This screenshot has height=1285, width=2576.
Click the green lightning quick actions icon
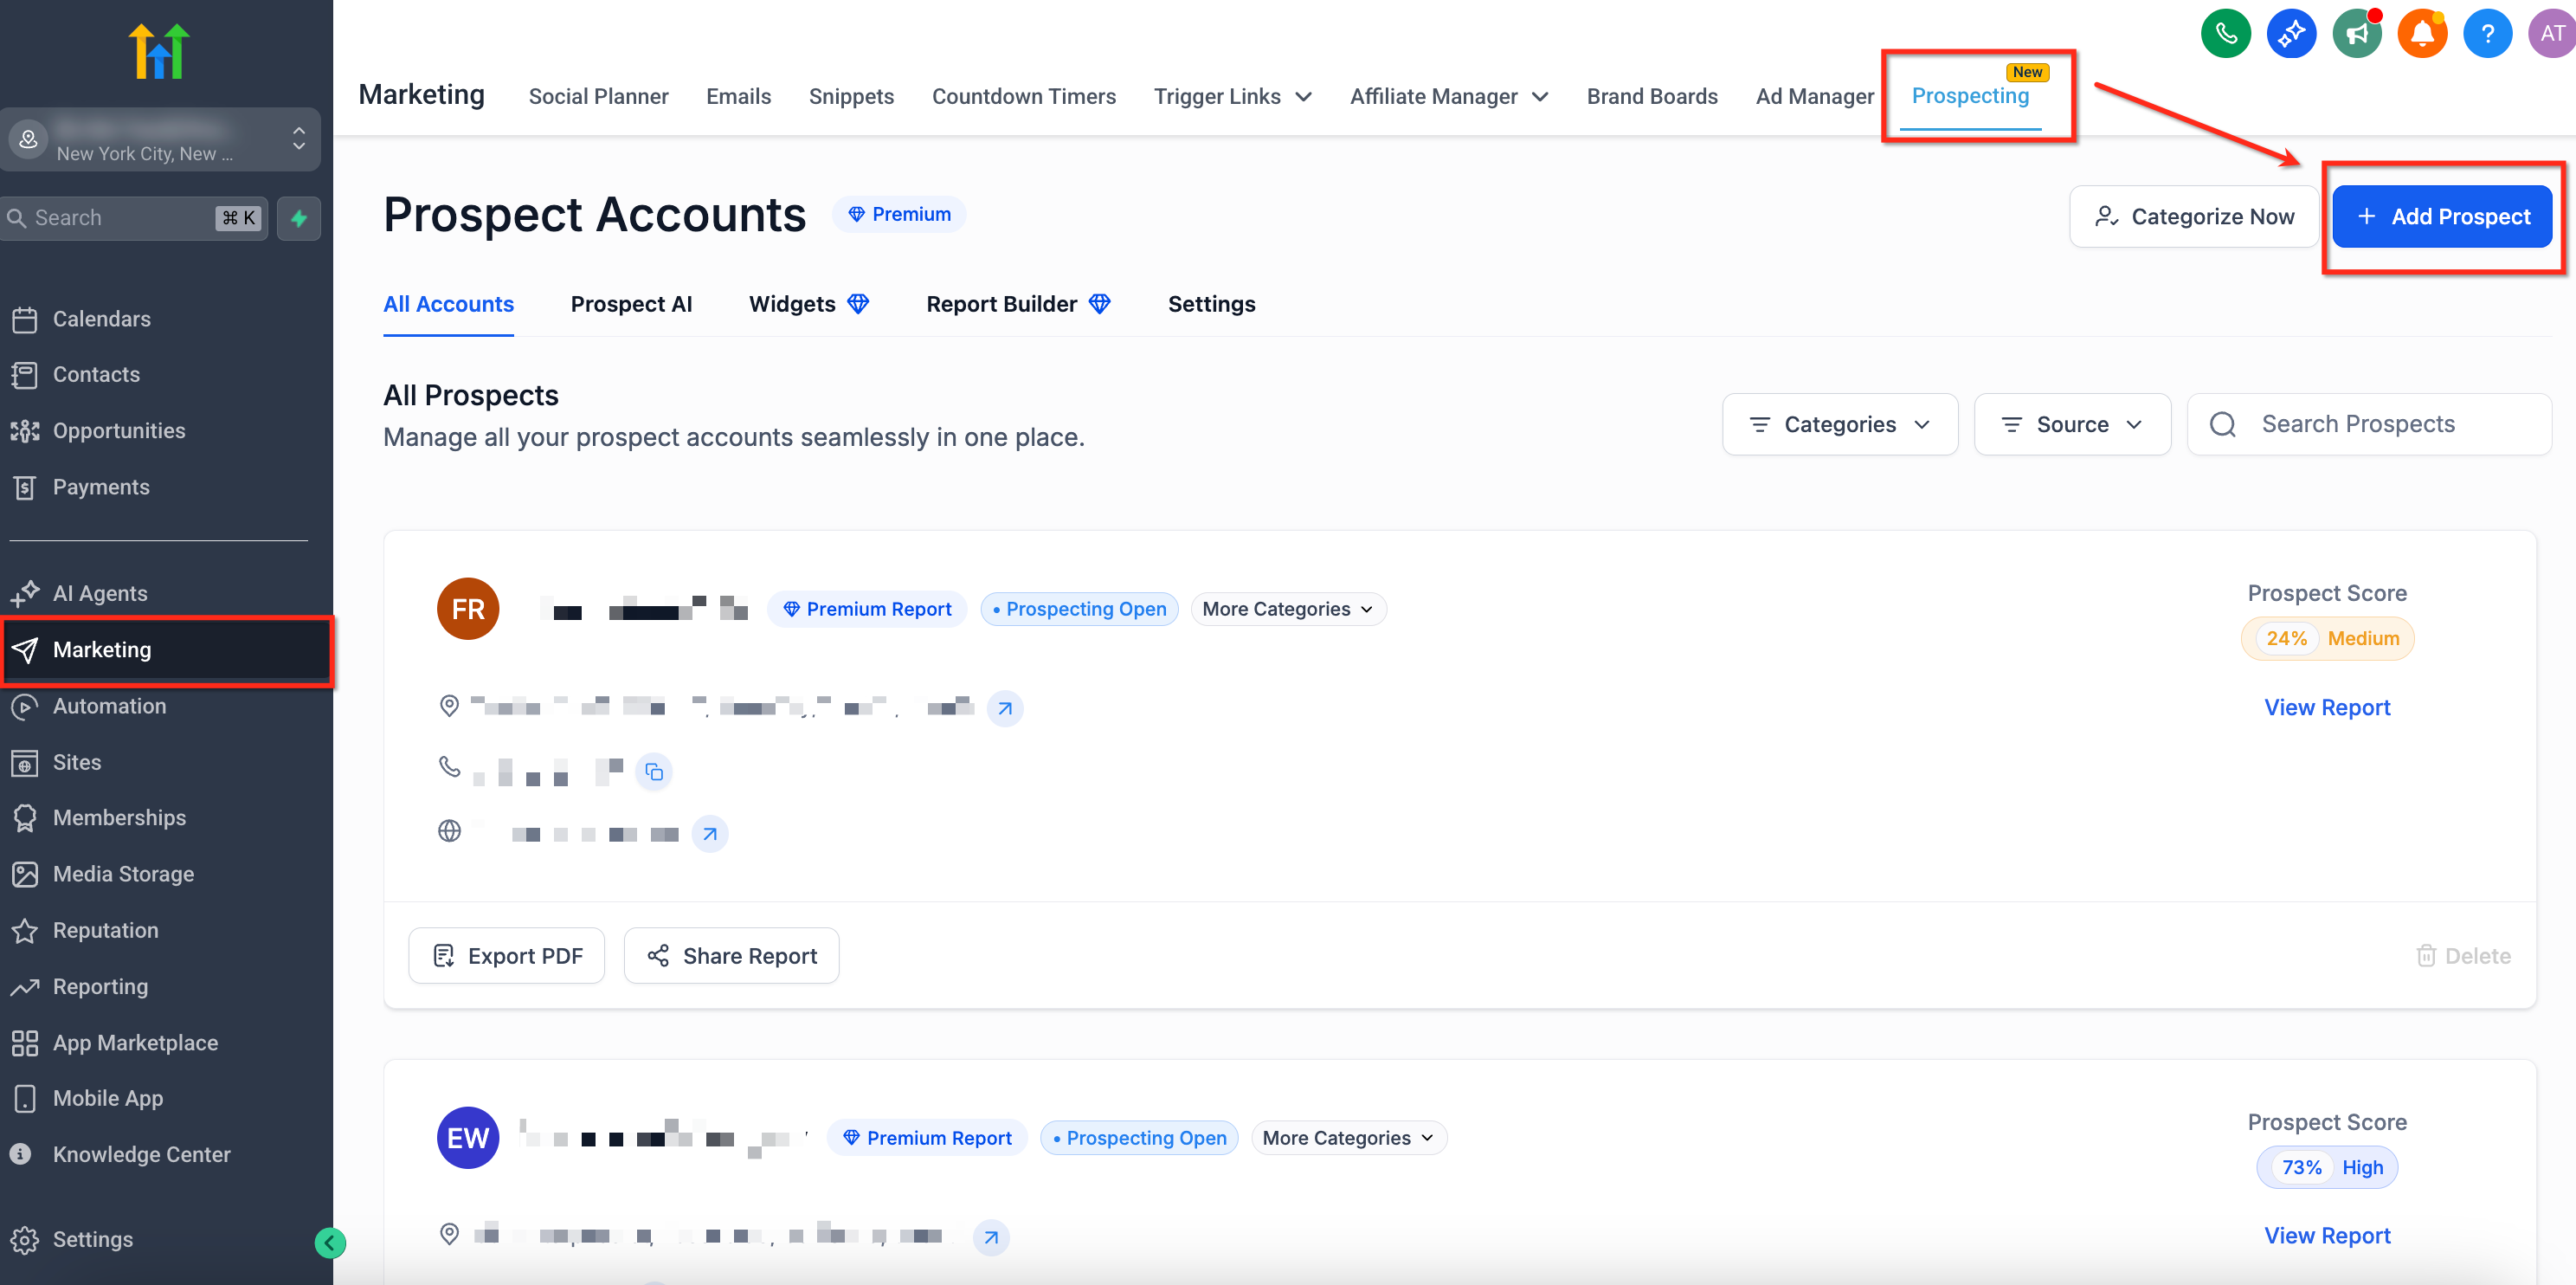point(299,218)
